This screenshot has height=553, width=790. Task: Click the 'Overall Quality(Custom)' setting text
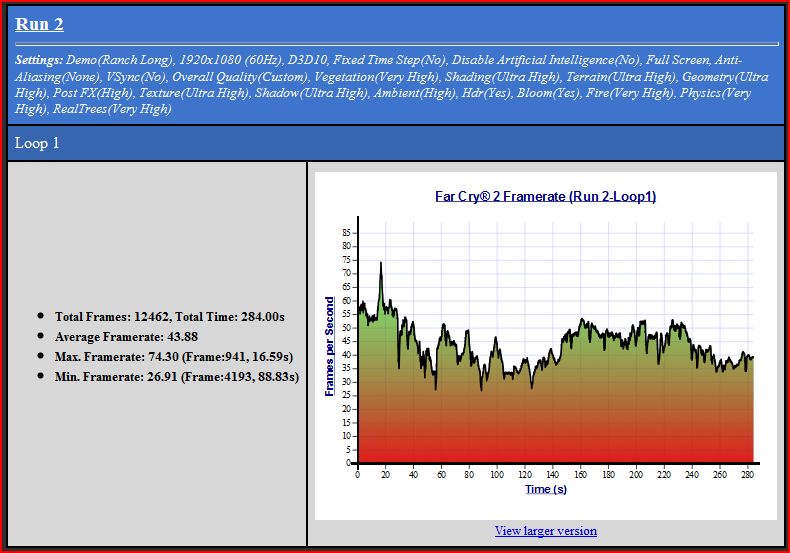pyautogui.click(x=240, y=77)
